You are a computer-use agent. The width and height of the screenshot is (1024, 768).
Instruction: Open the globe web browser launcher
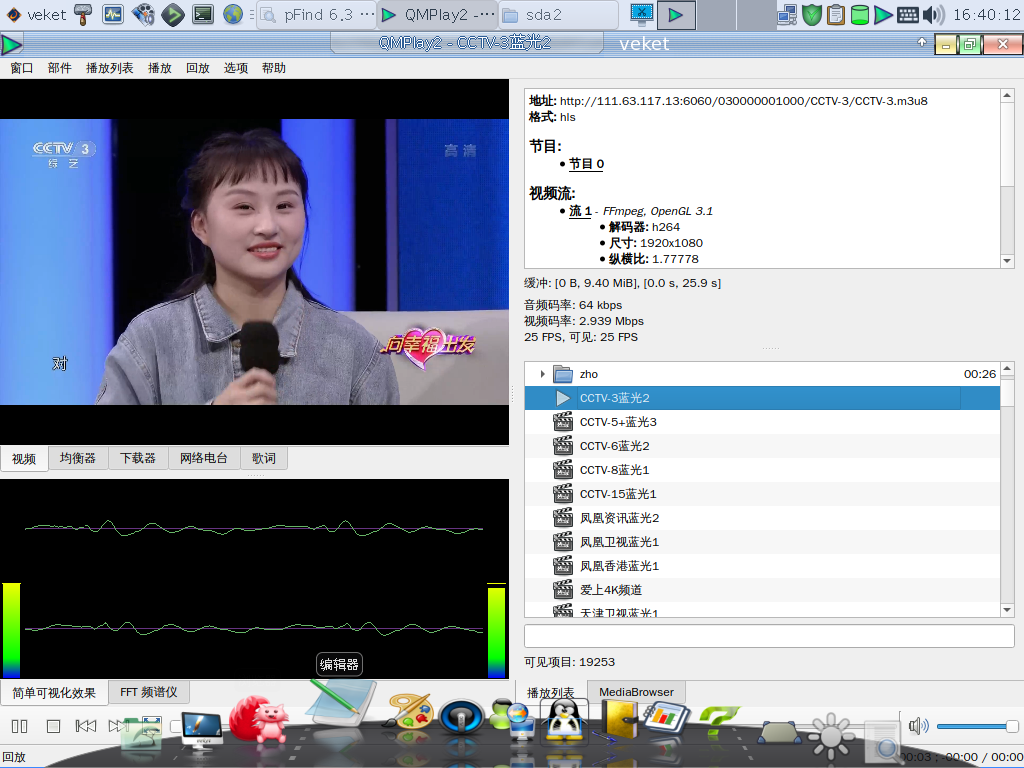click(x=232, y=14)
